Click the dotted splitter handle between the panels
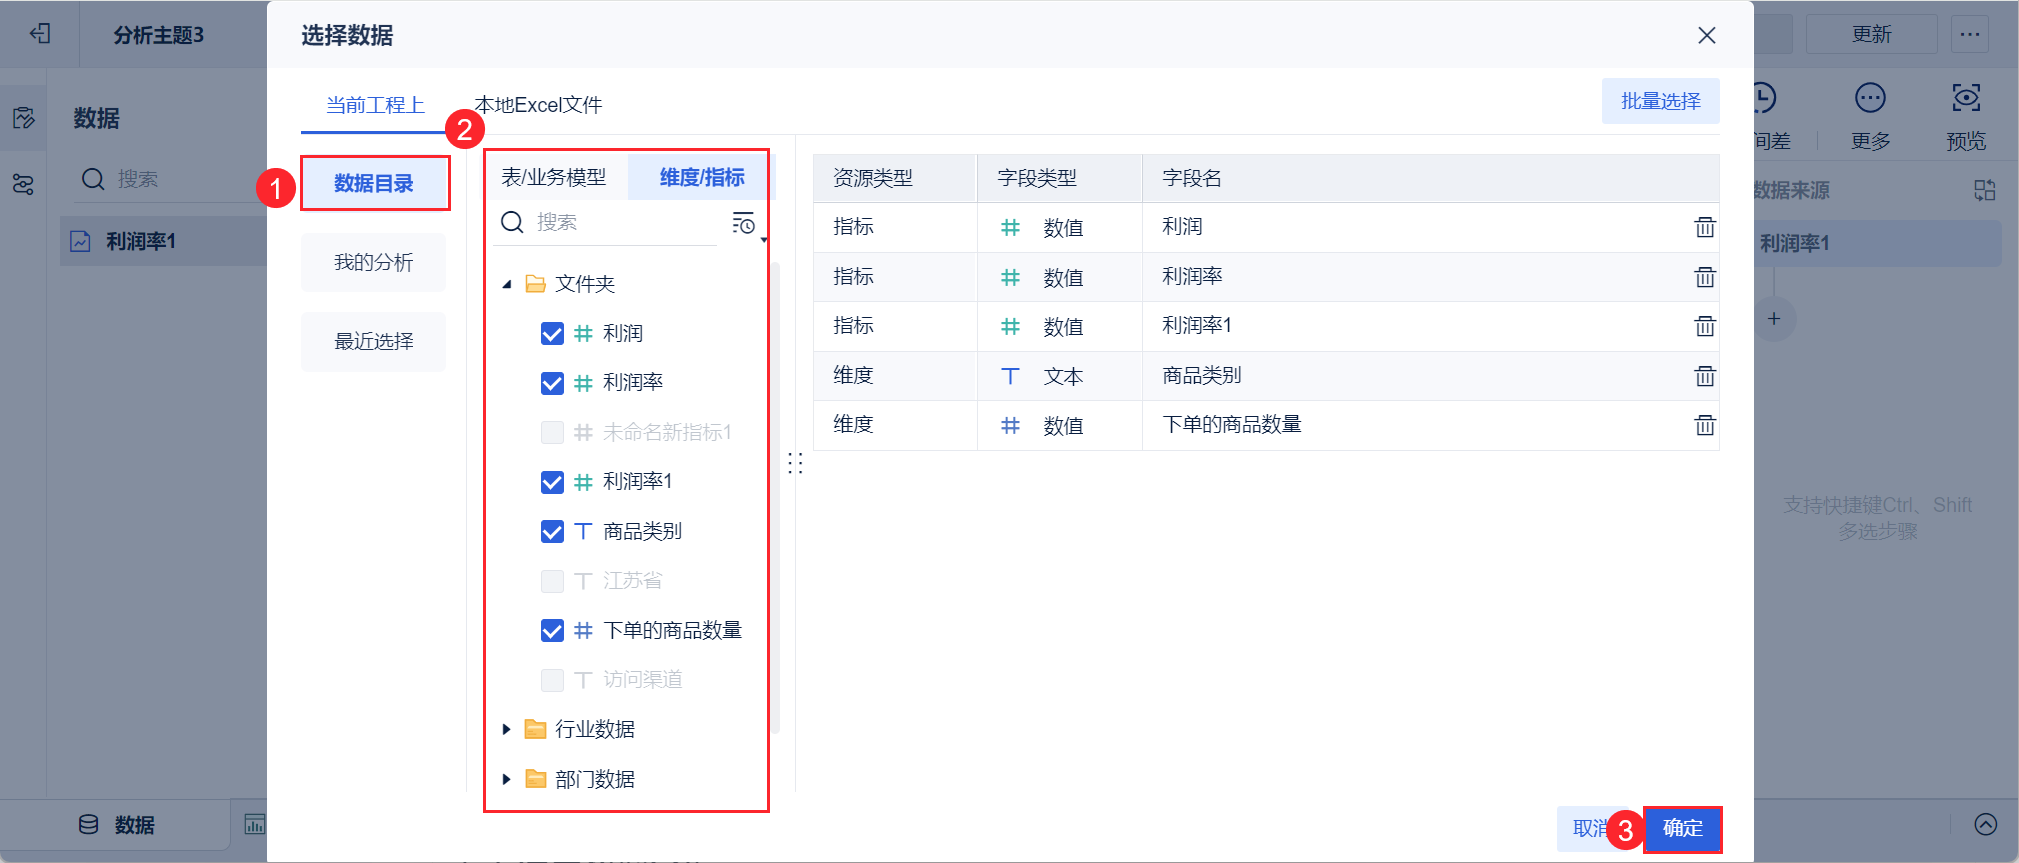The image size is (2019, 863). pyautogui.click(x=795, y=463)
